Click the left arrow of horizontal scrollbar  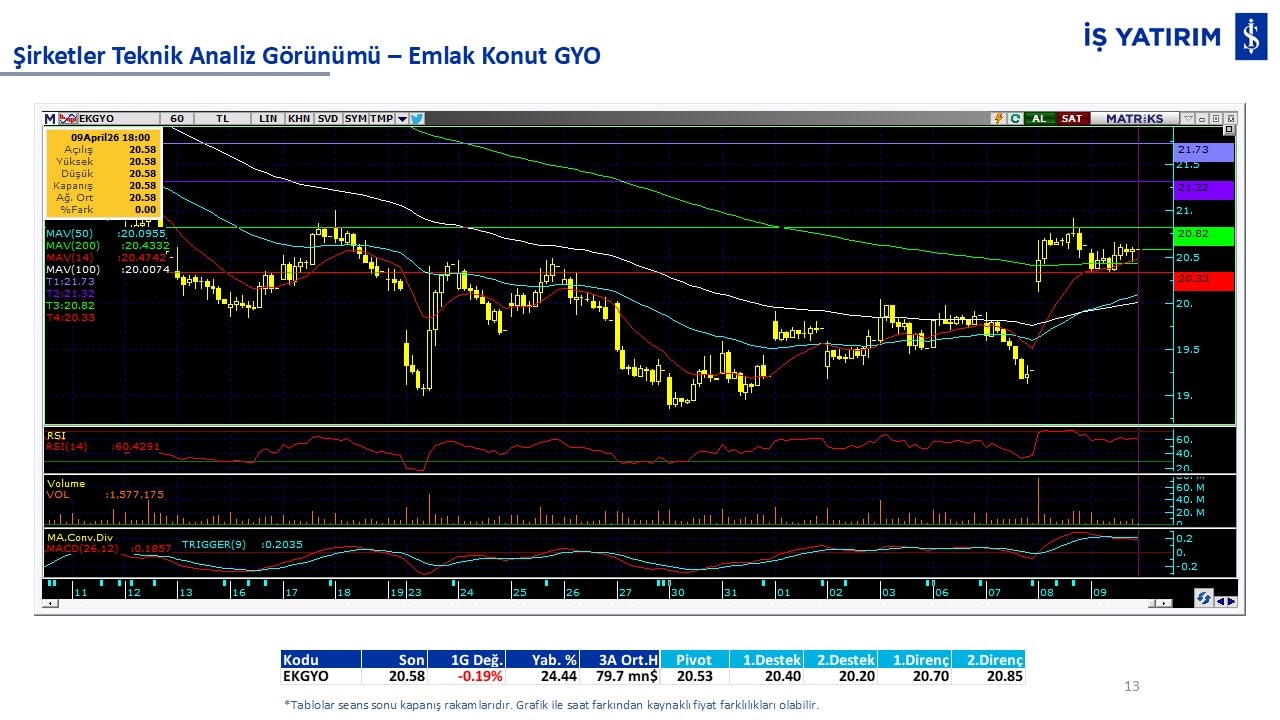point(50,603)
